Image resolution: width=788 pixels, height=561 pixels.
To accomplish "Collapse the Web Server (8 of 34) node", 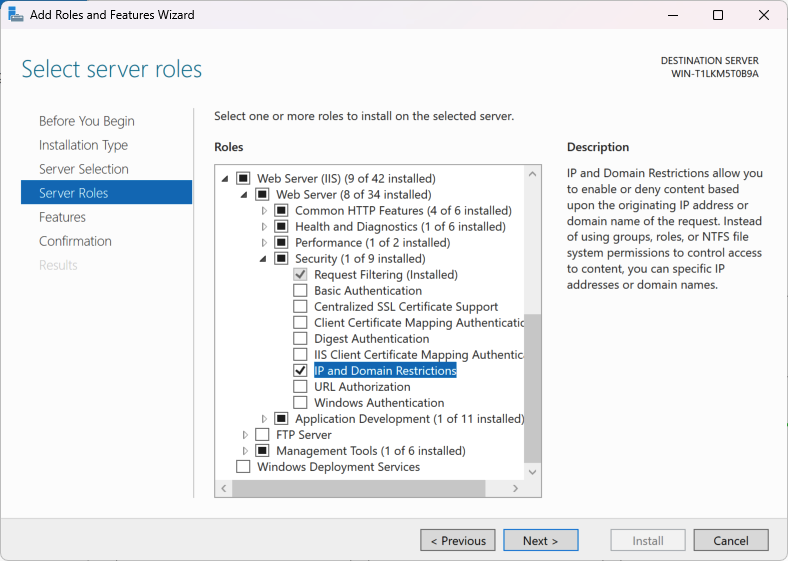I will [244, 195].
